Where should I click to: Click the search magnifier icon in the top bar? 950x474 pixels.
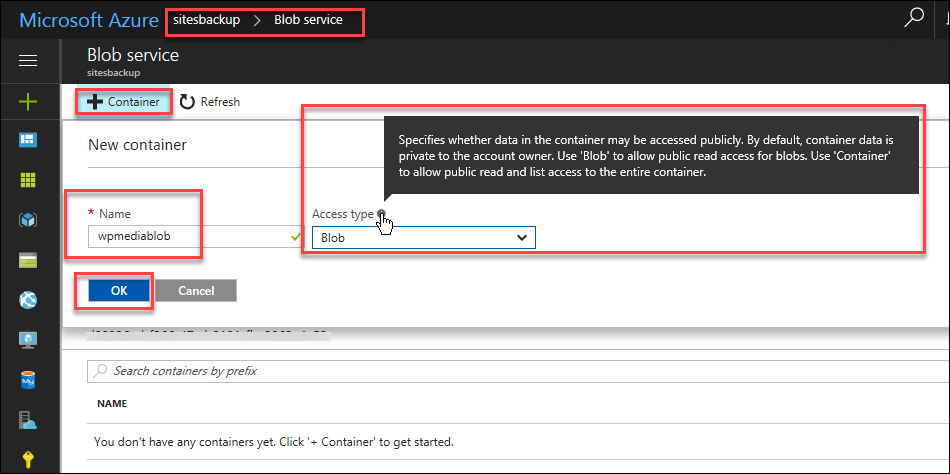pos(913,19)
